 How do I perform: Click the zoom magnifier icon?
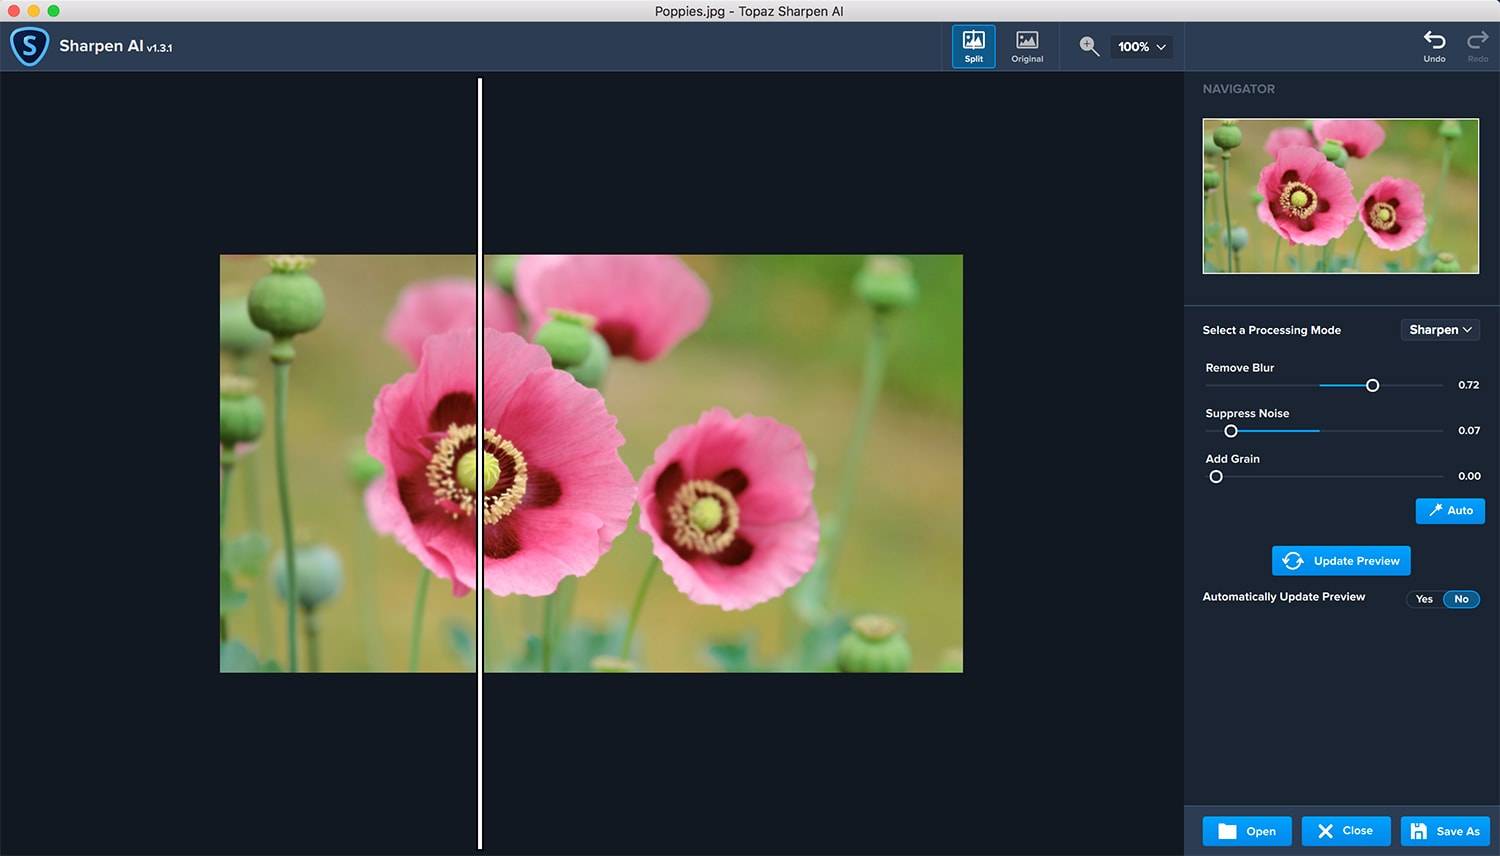tap(1089, 46)
